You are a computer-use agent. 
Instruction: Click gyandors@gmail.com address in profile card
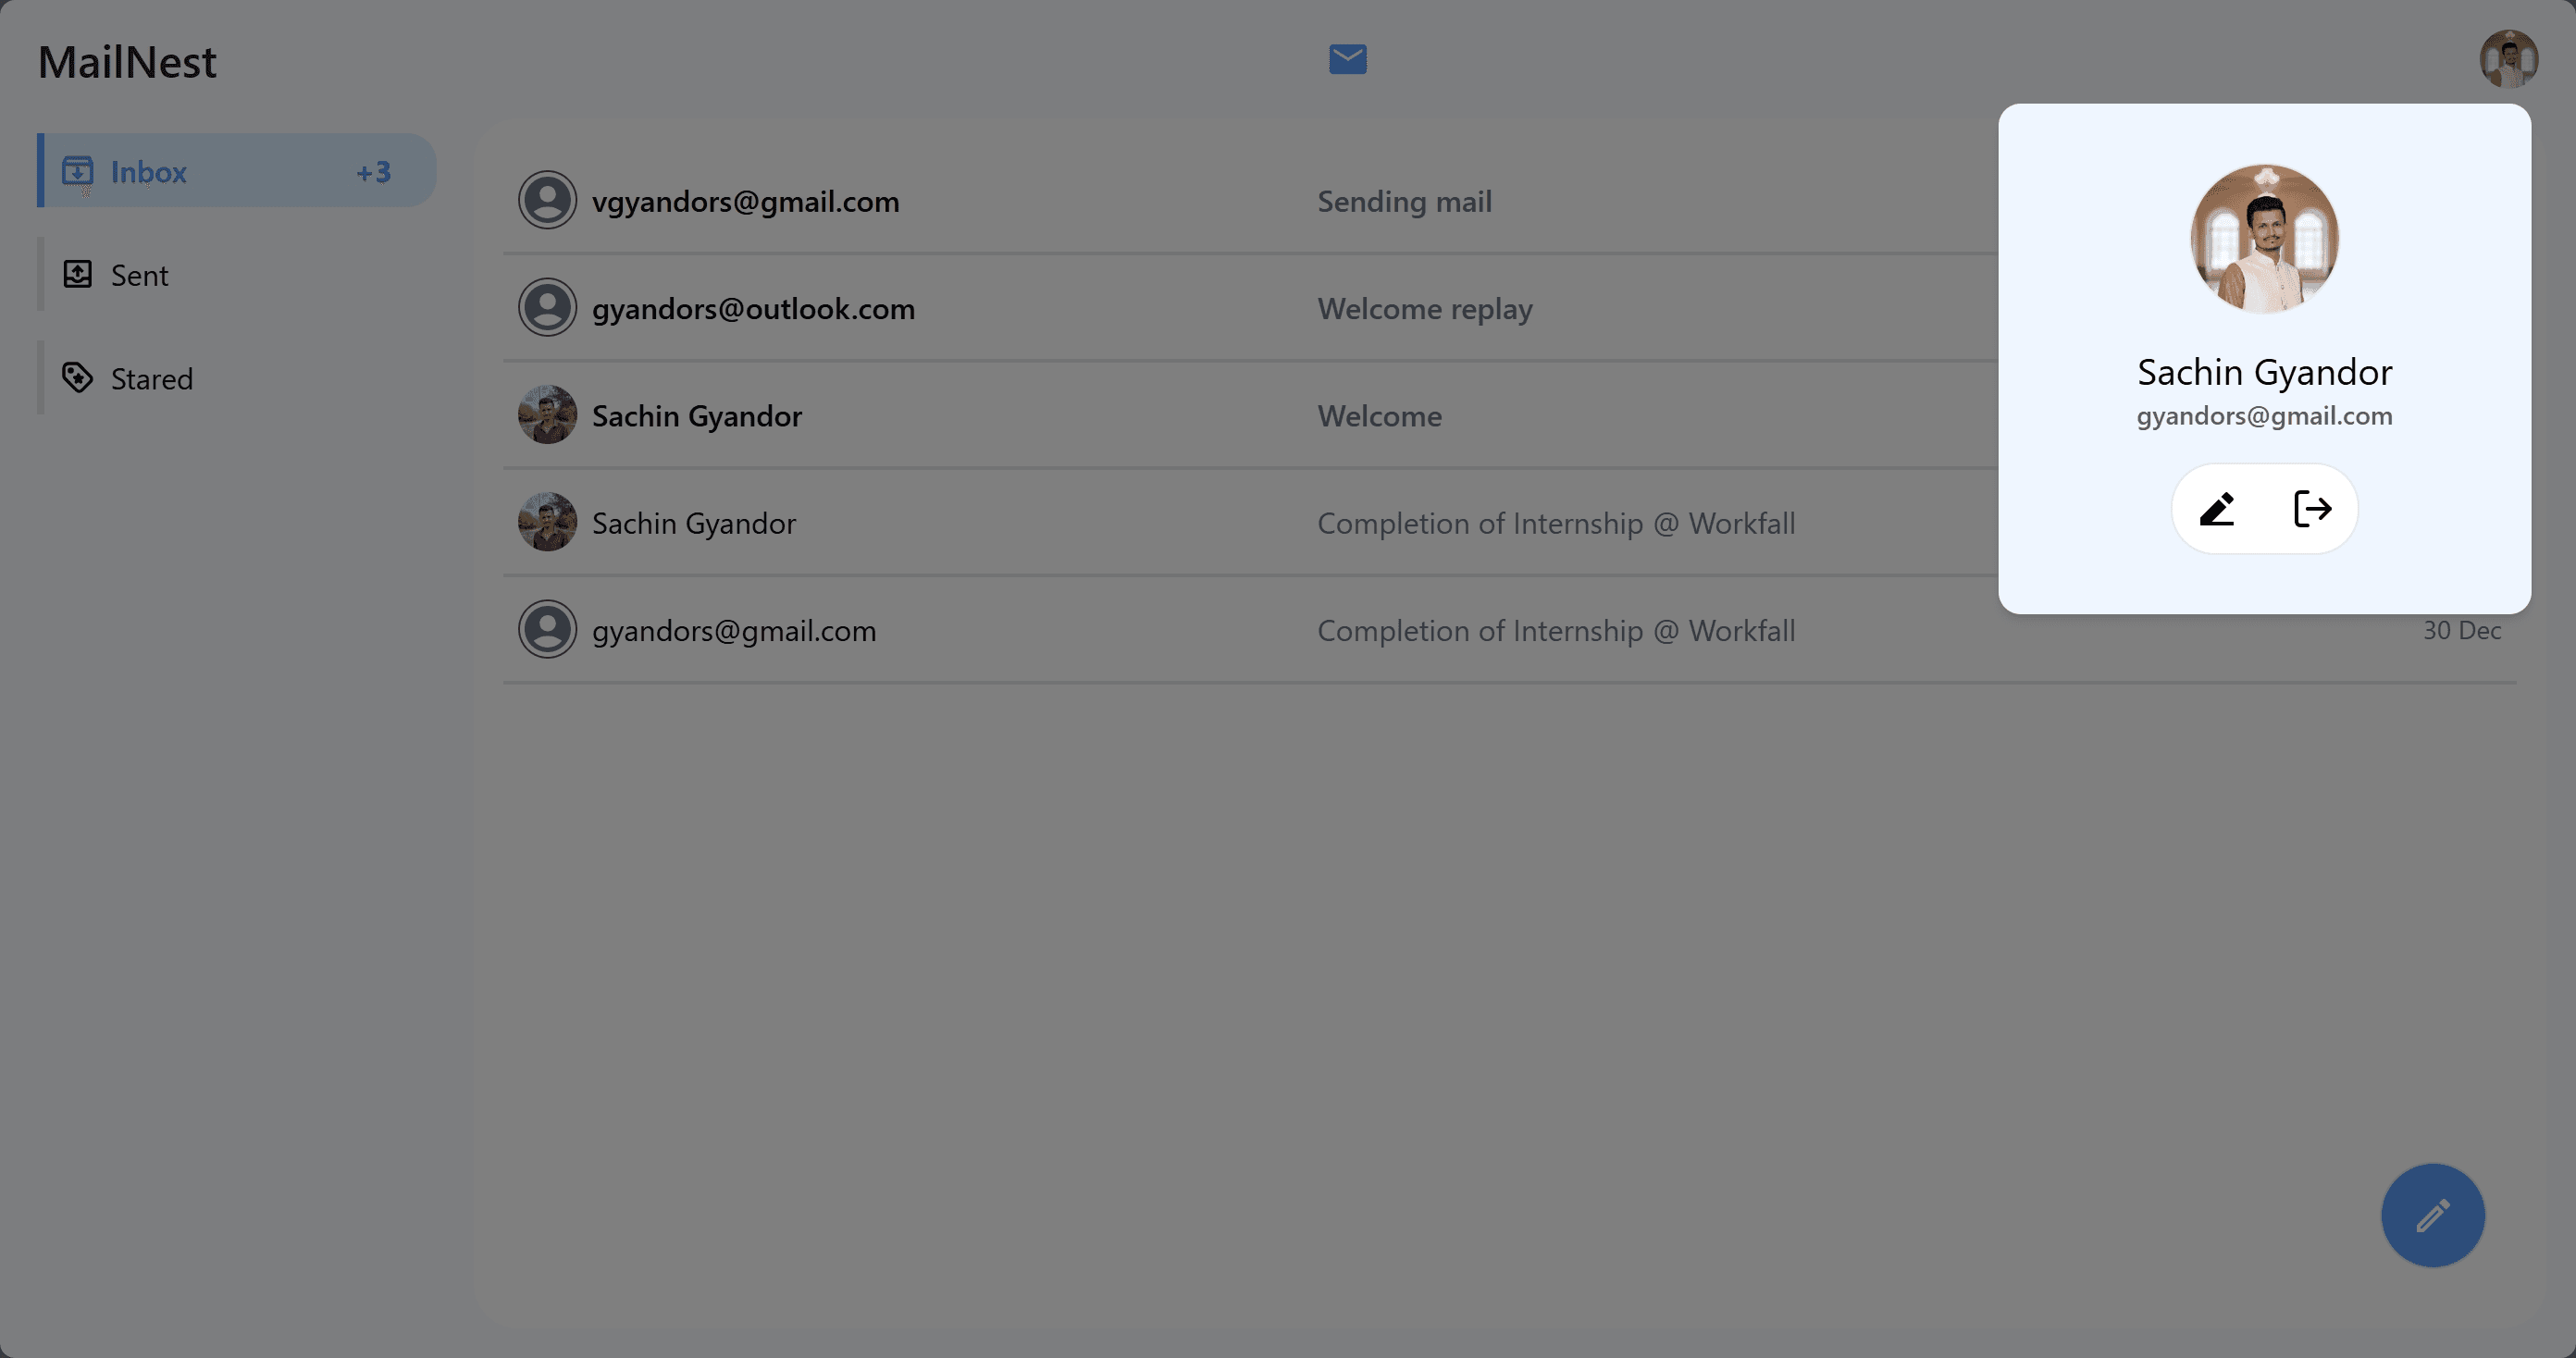click(x=2264, y=416)
